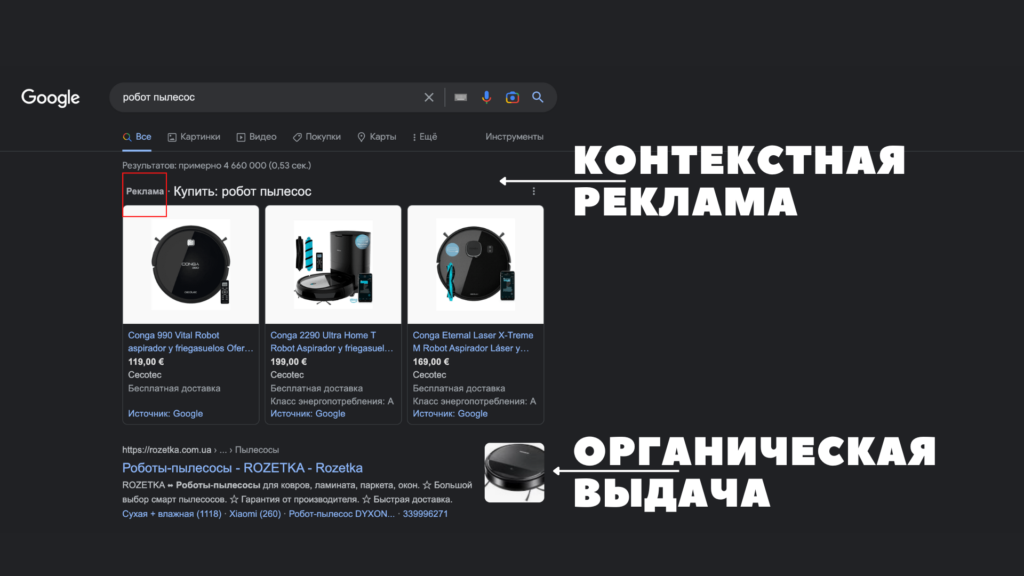Click Источник: Google under Conga Eternal Laser

coord(450,413)
